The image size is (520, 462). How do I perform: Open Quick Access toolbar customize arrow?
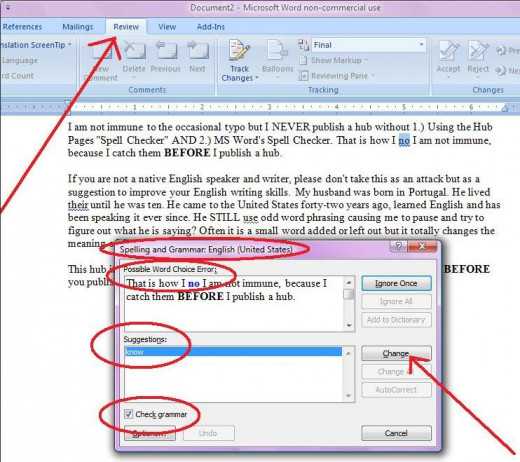tap(8, 7)
